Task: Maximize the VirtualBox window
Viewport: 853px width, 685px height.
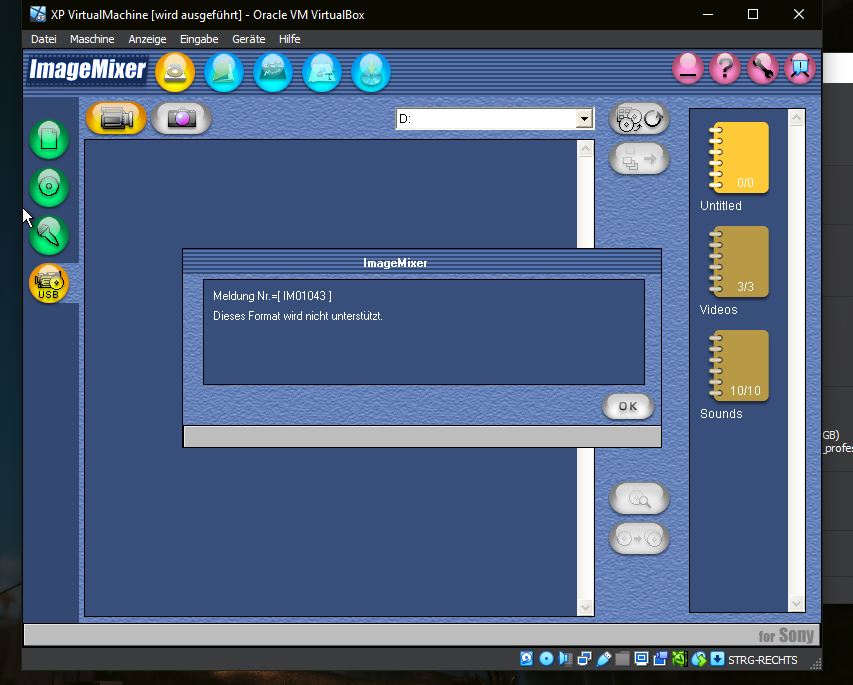Action: coord(753,14)
